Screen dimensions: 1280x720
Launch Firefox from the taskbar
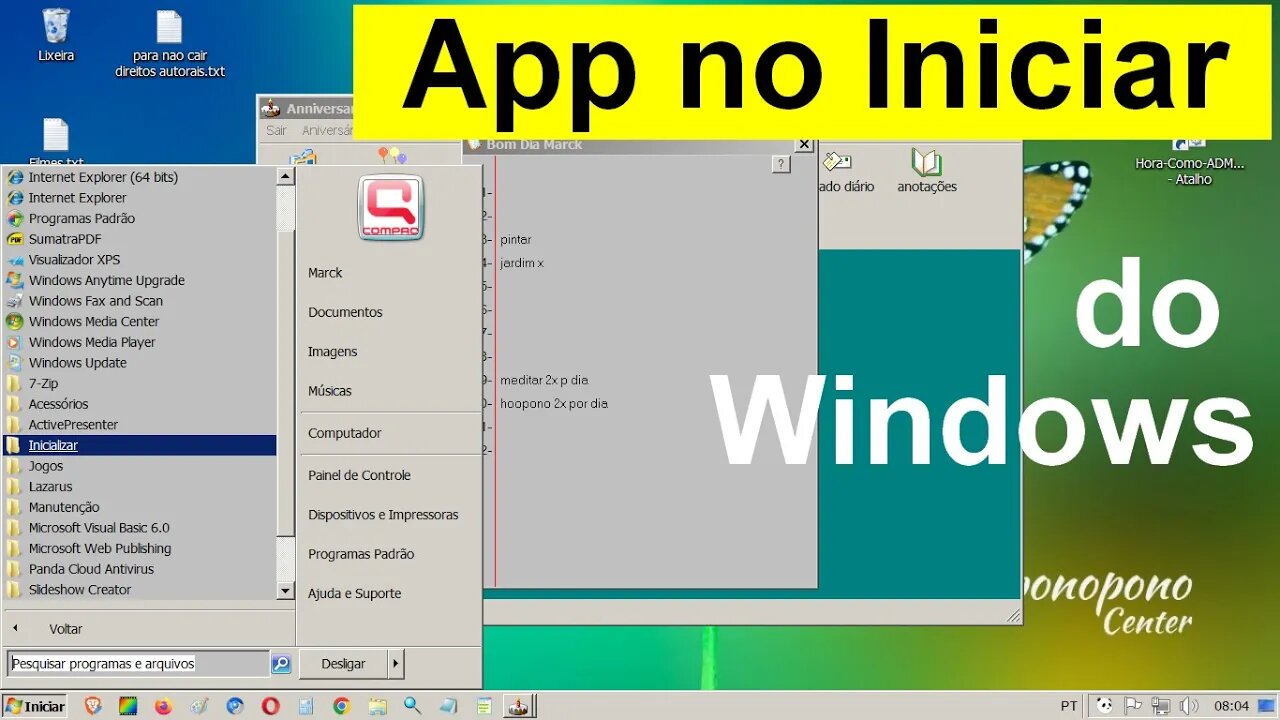pos(163,706)
